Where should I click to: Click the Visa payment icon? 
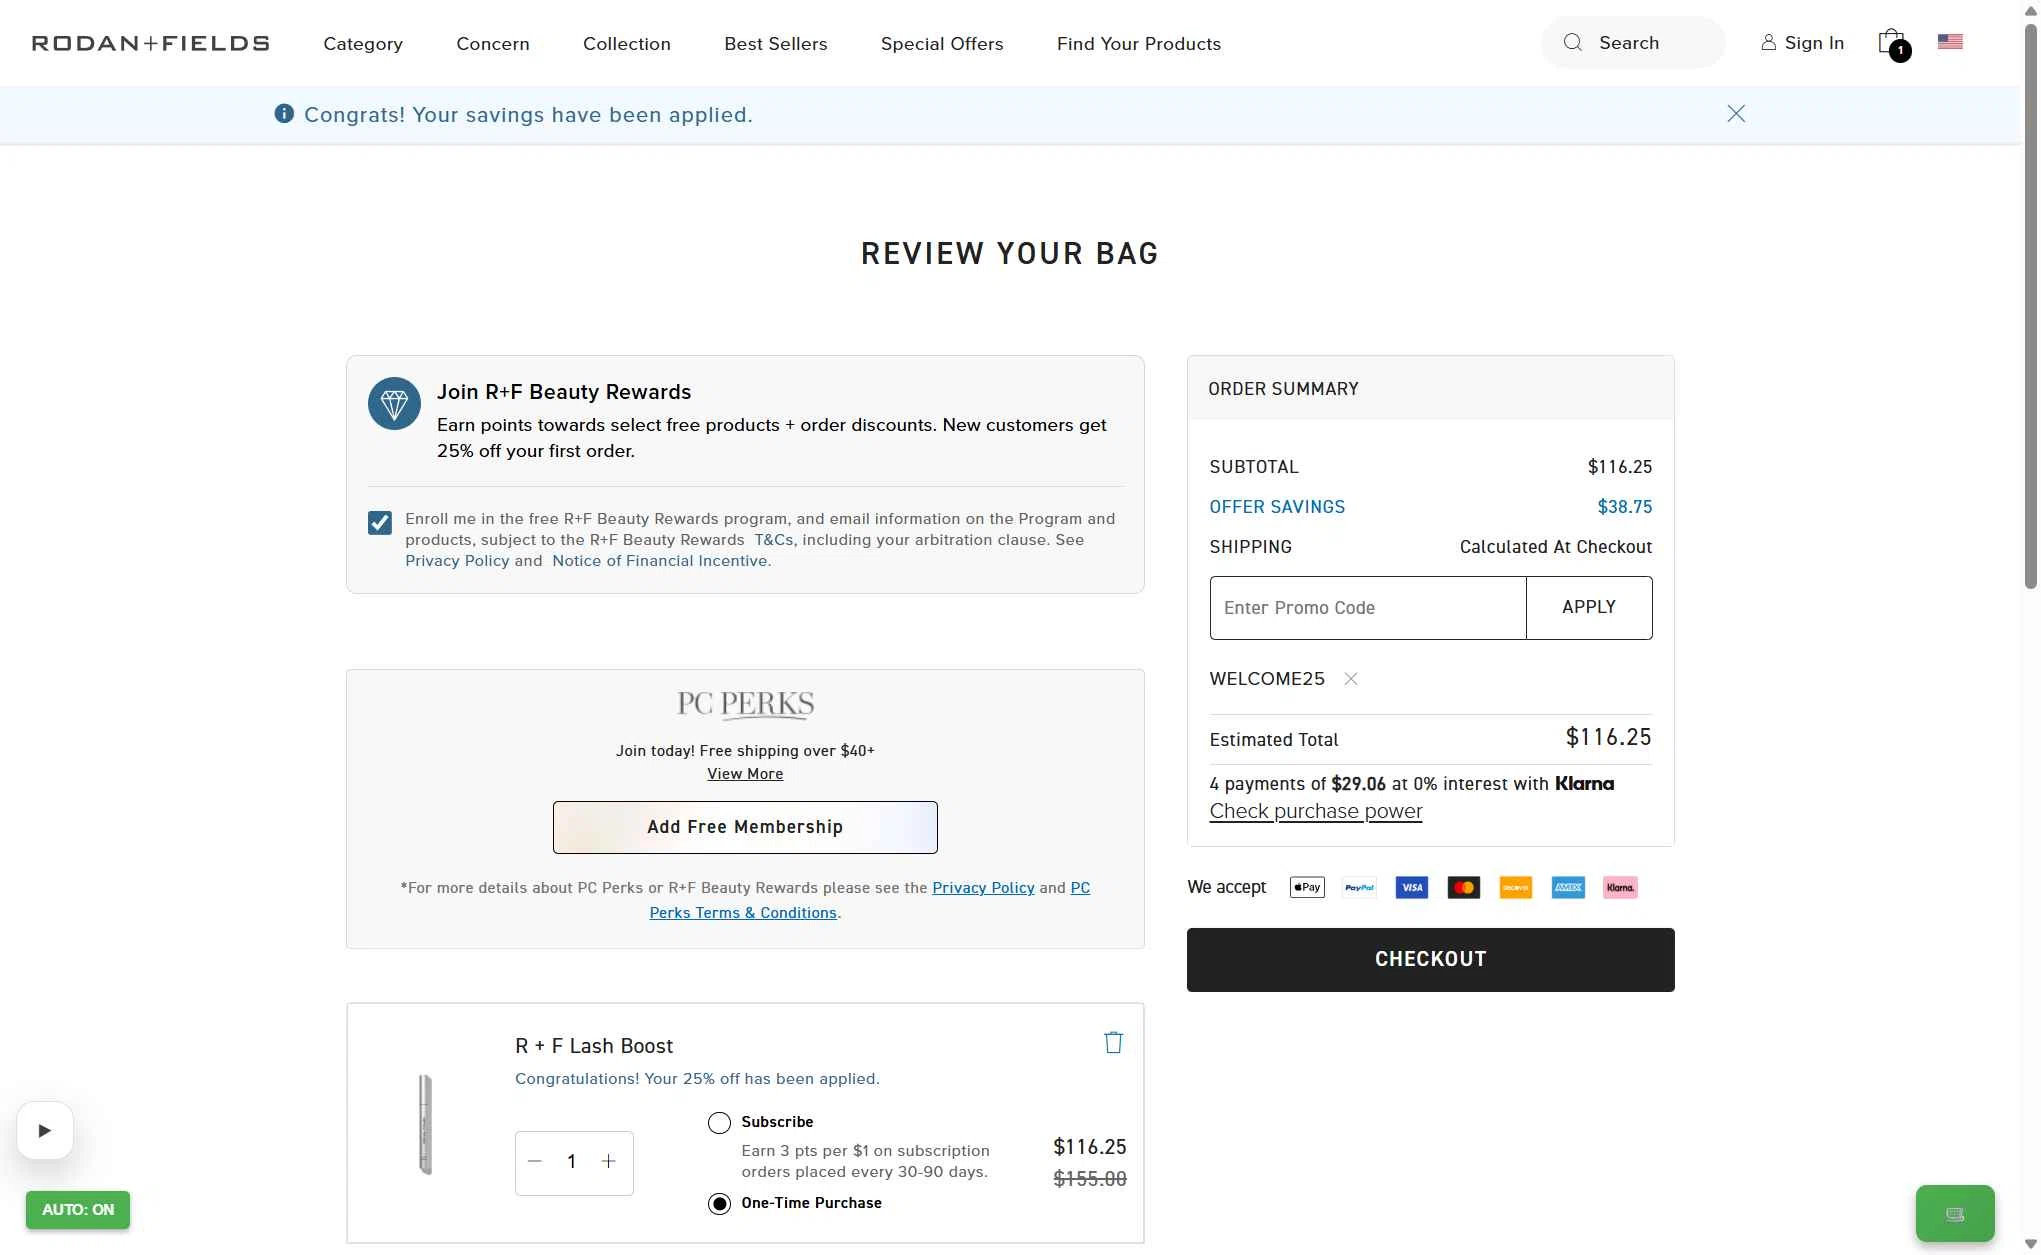[x=1411, y=887]
